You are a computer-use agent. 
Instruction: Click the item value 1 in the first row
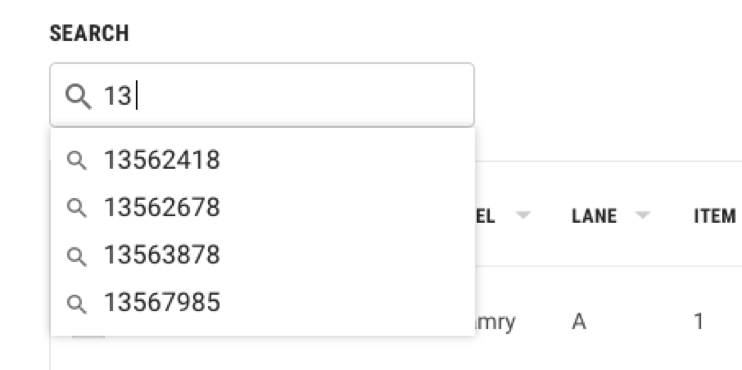click(x=698, y=322)
